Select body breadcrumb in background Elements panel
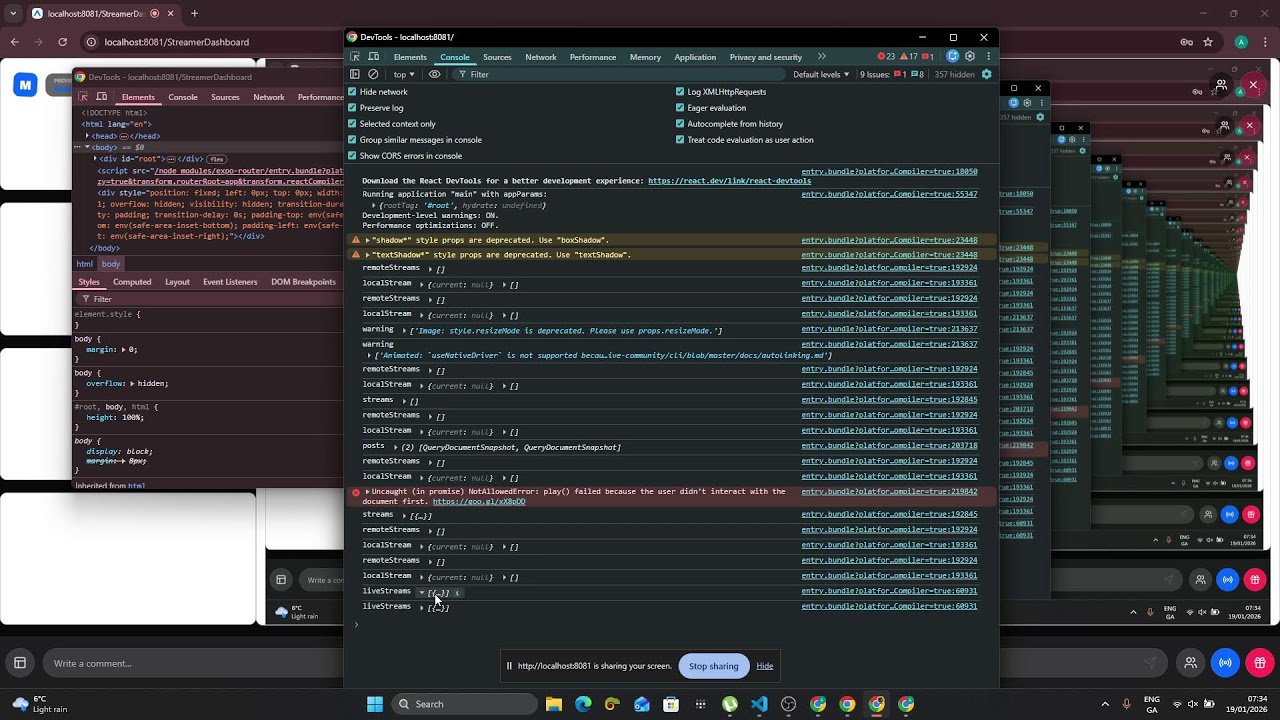The width and height of the screenshot is (1280, 720). pos(111,264)
